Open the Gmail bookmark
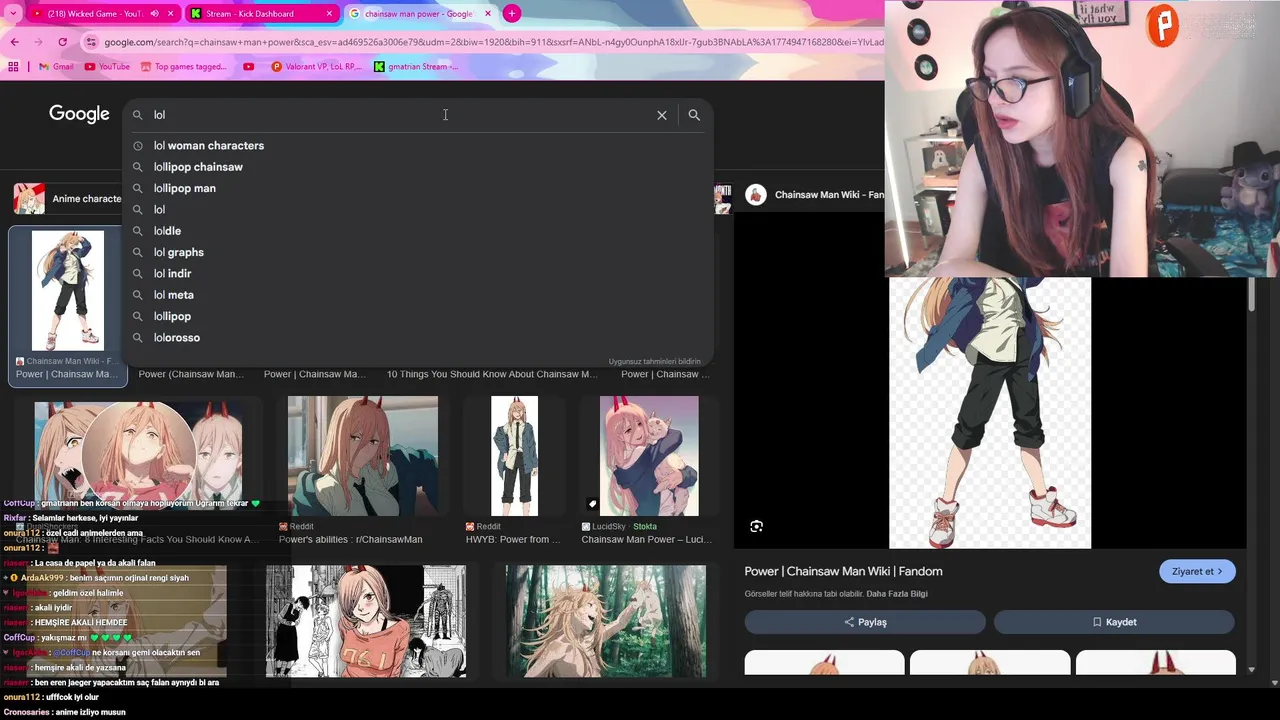Screen dimensions: 1280x720 (x=56, y=67)
